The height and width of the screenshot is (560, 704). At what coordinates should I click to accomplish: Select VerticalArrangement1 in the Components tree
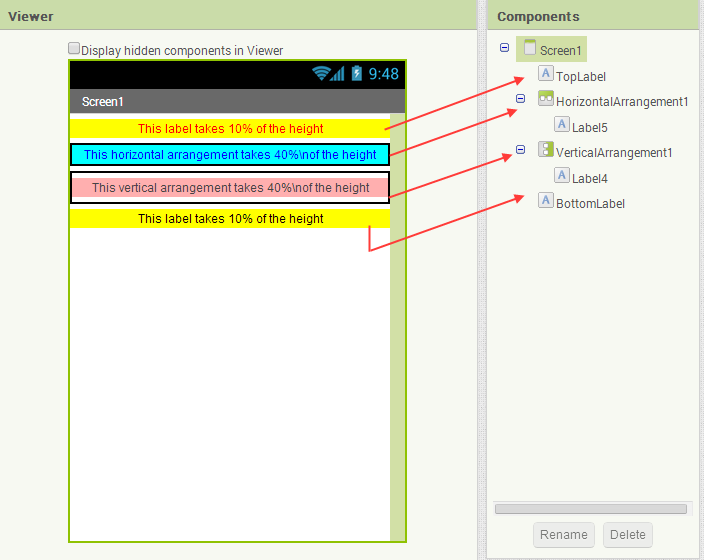point(614,153)
